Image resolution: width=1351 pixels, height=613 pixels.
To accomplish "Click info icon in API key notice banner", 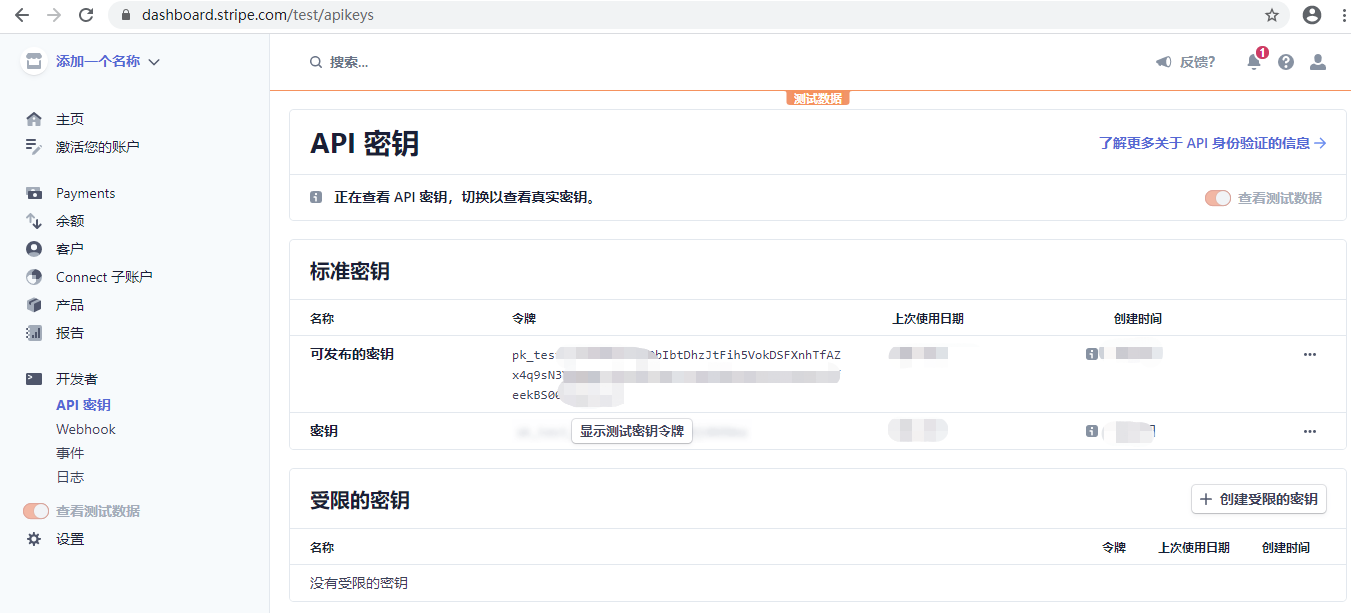I will [x=316, y=197].
